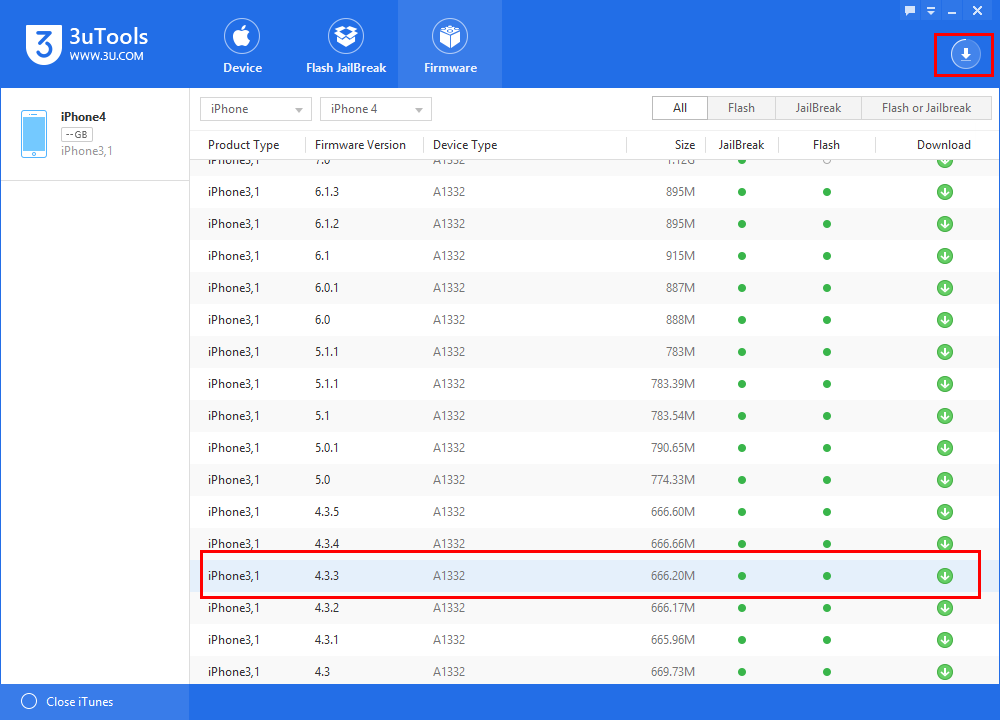Image resolution: width=1000 pixels, height=720 pixels.
Task: Open the downloads manager icon
Action: (966, 54)
